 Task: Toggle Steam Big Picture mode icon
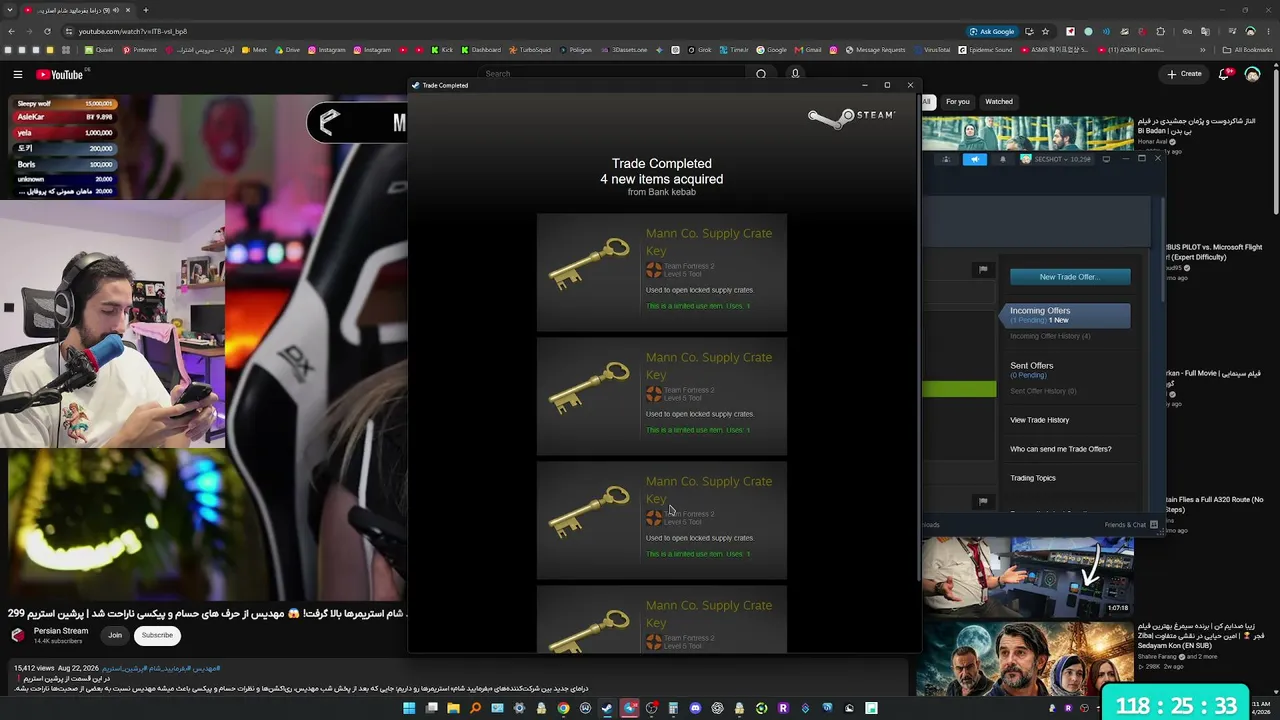(x=1106, y=159)
